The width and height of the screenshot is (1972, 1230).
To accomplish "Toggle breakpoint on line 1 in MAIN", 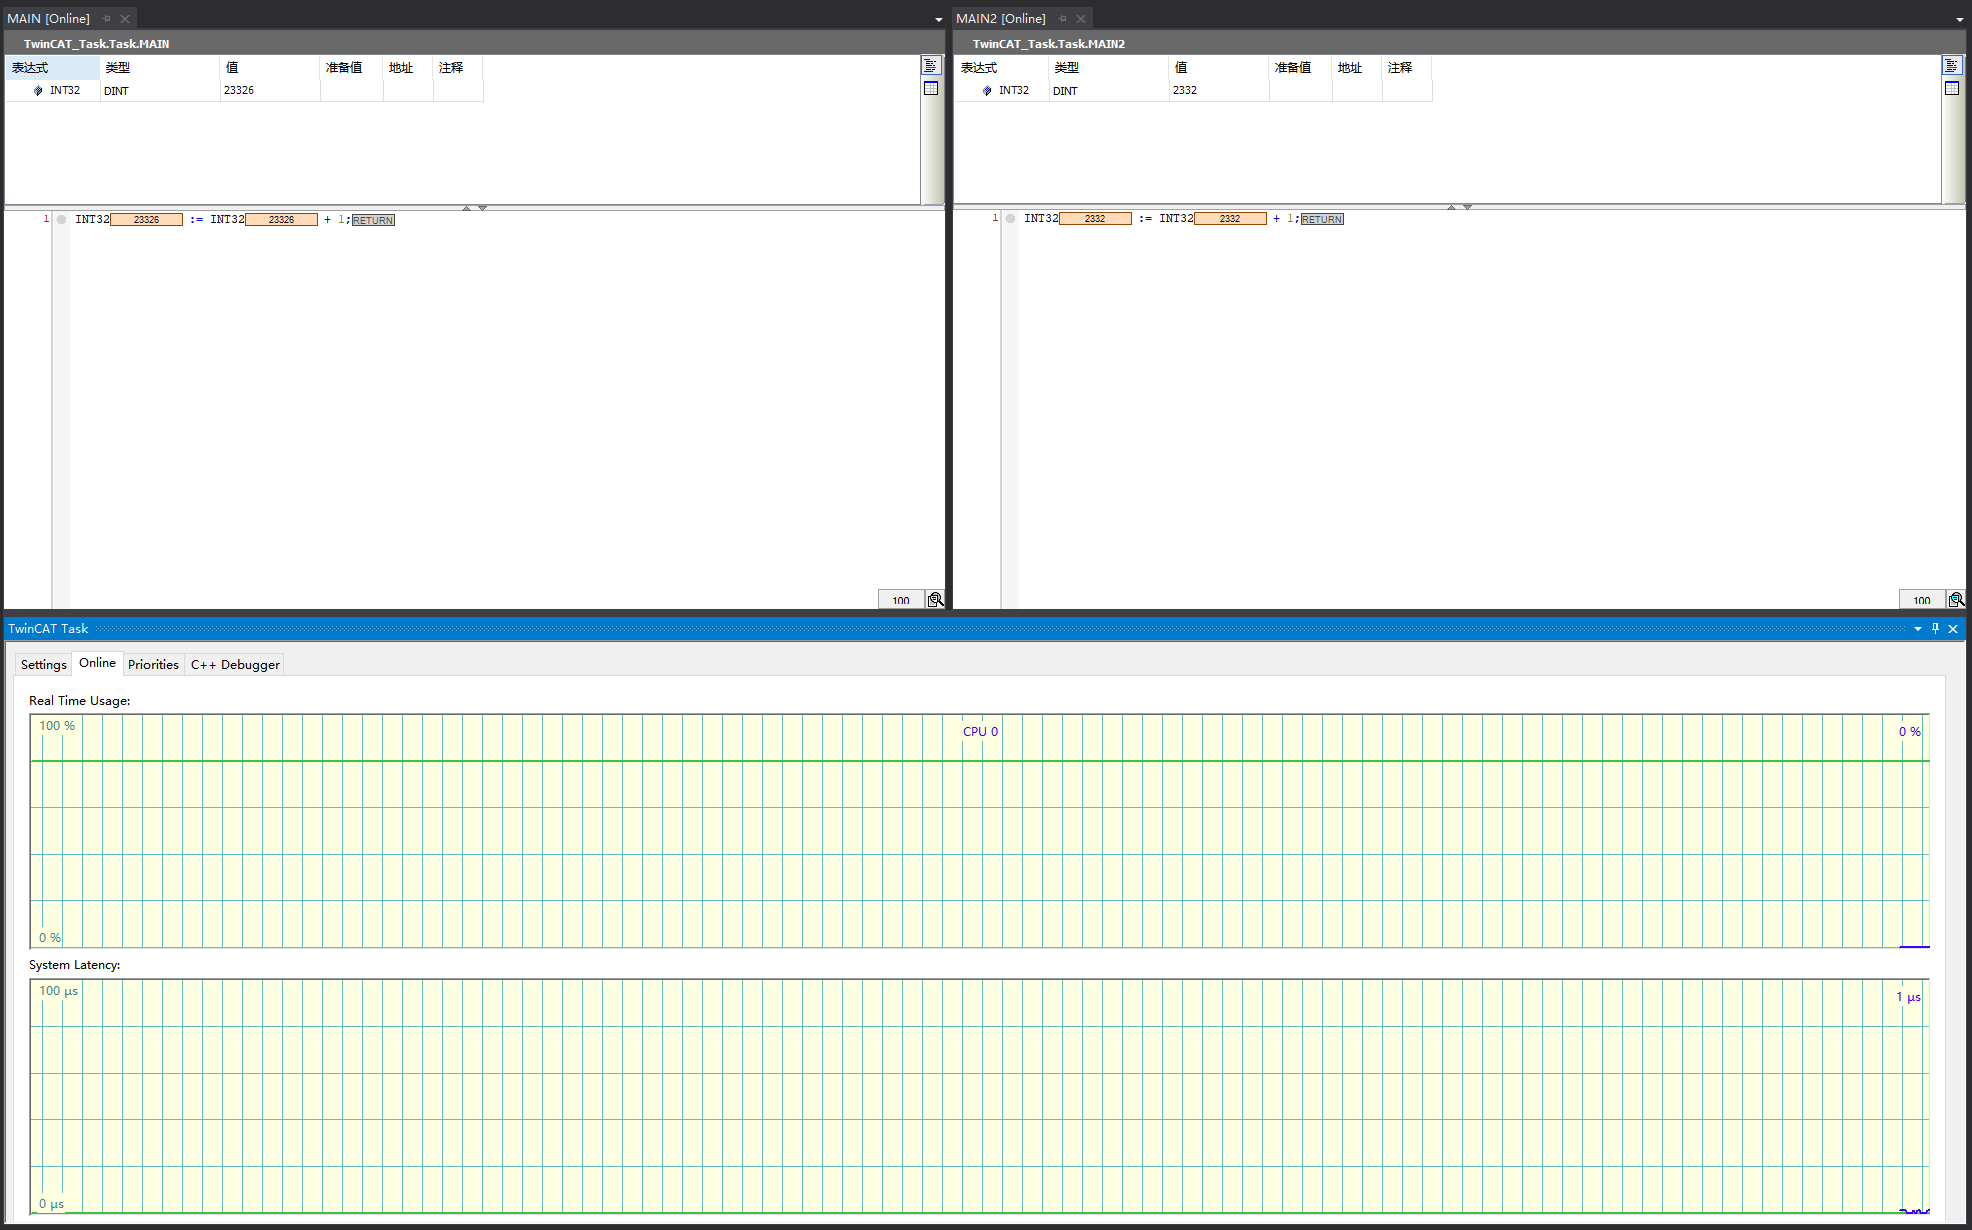I will [61, 220].
